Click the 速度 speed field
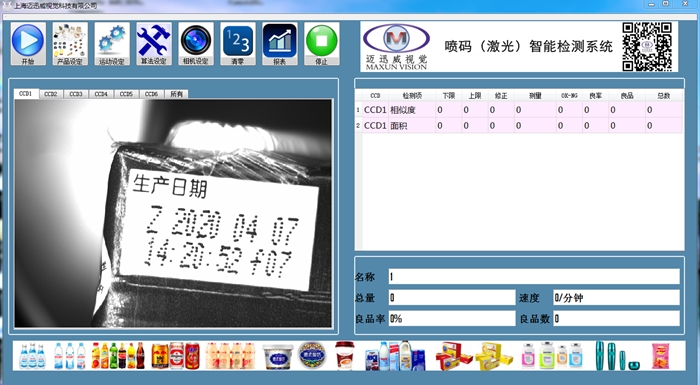 (x=616, y=297)
